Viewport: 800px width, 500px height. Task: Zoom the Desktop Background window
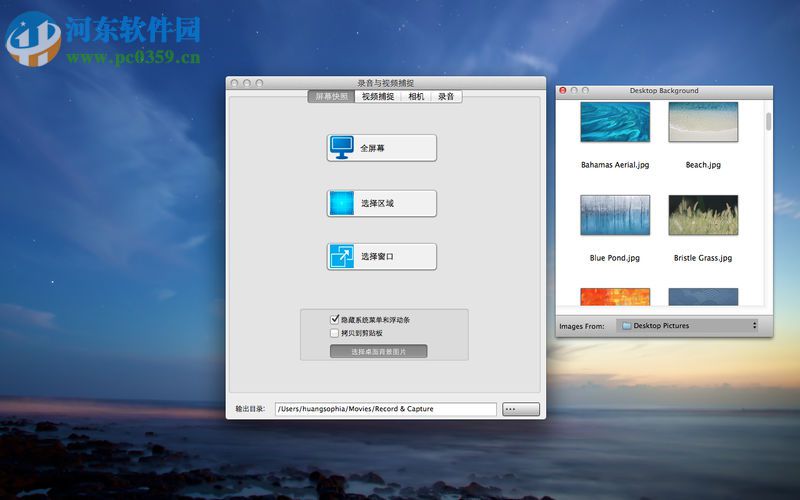pyautogui.click(x=585, y=90)
